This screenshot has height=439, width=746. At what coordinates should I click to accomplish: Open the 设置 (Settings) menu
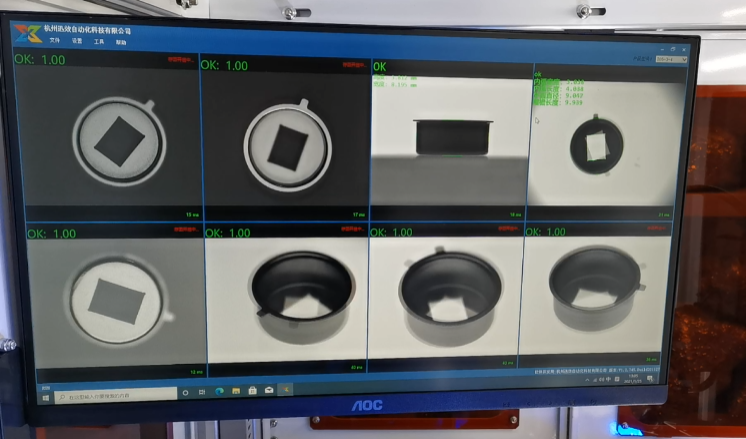(77, 41)
